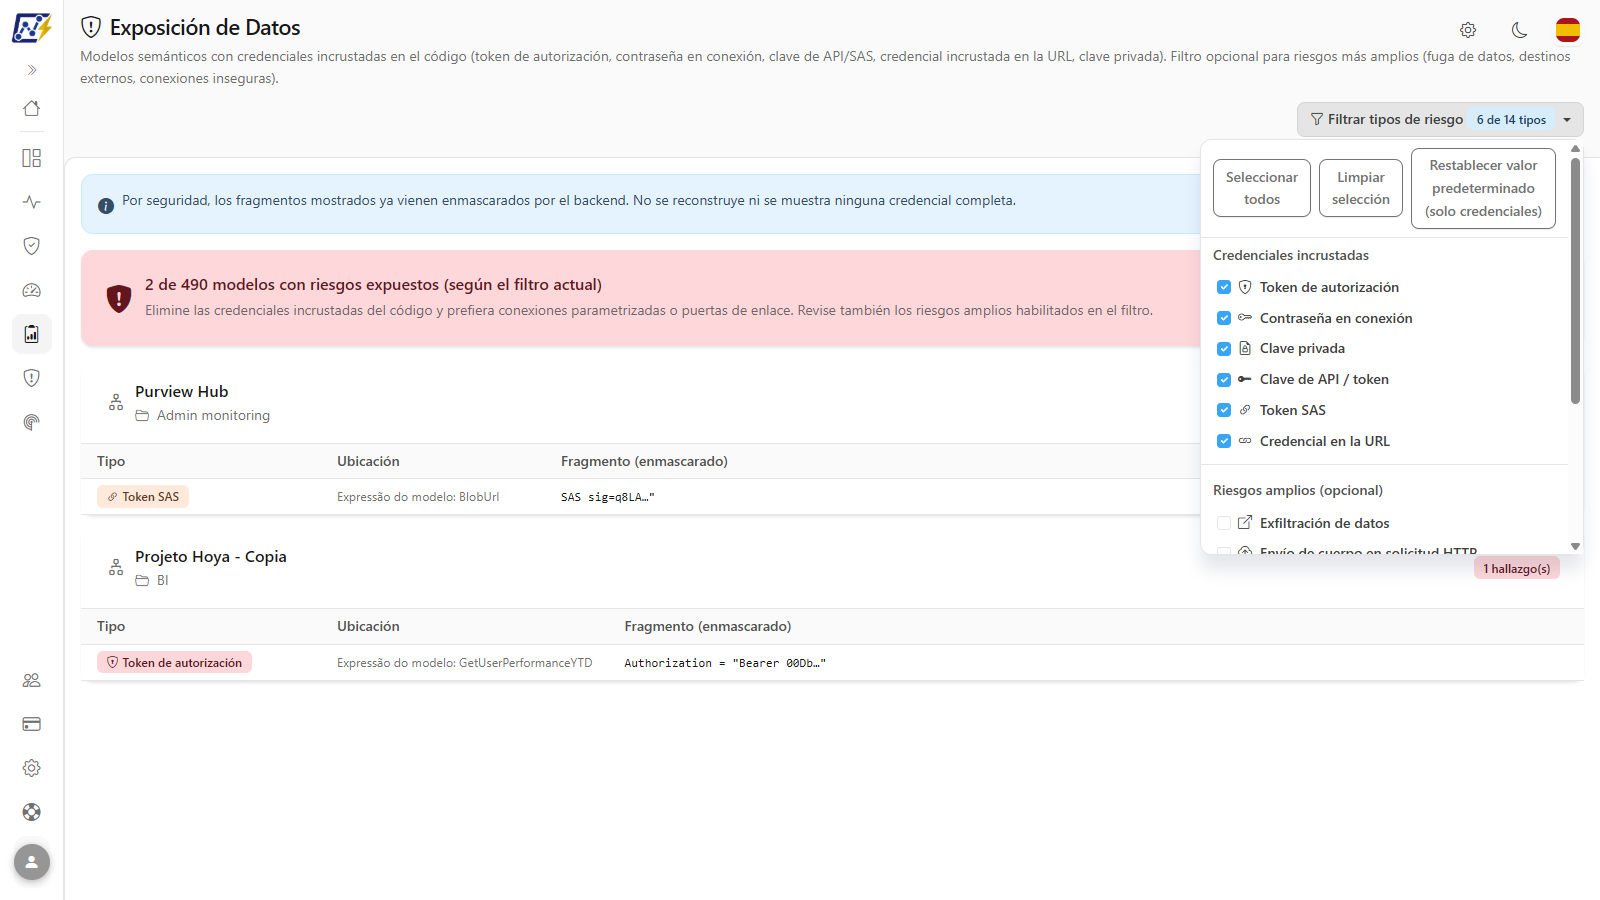This screenshot has width=1600, height=900.
Task: Click the top-right settings gear icon
Action: click(x=1468, y=30)
